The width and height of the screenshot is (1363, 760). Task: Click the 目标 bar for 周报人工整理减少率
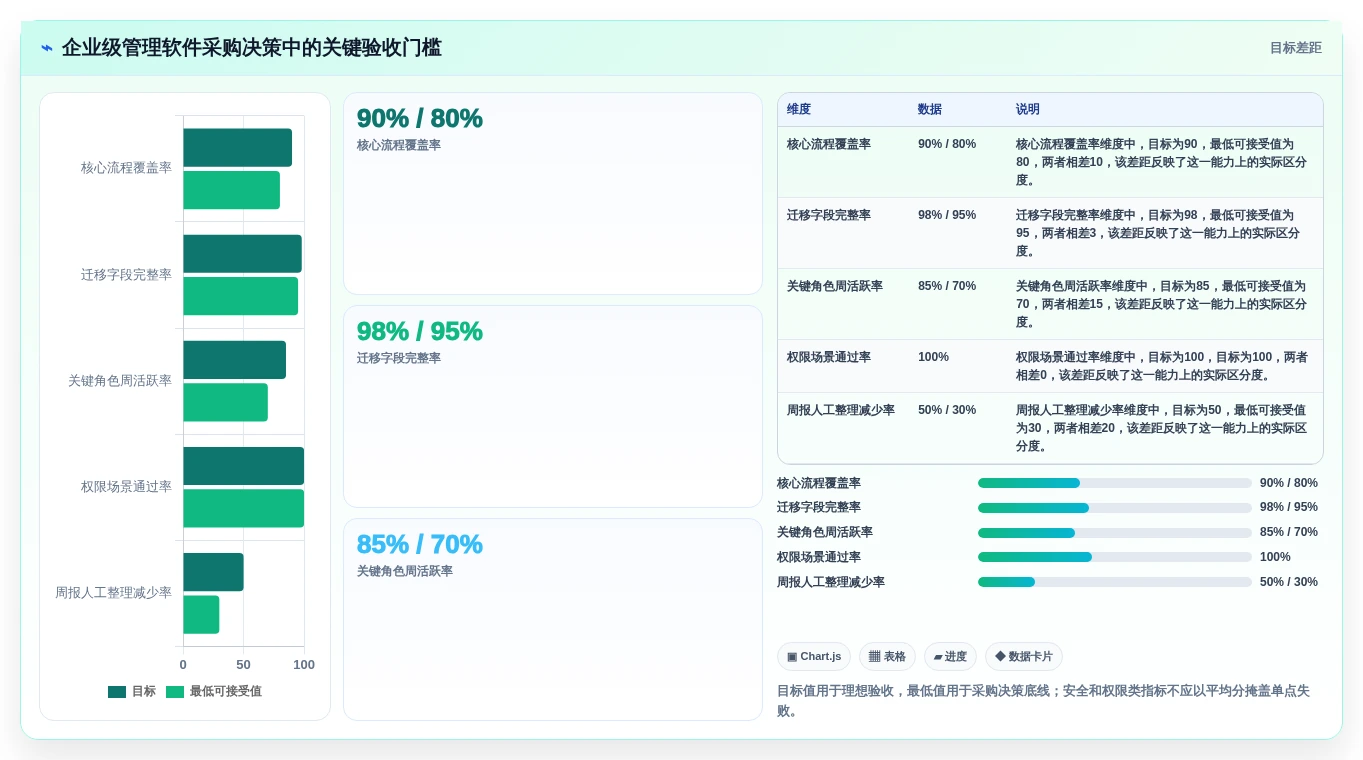(213, 572)
